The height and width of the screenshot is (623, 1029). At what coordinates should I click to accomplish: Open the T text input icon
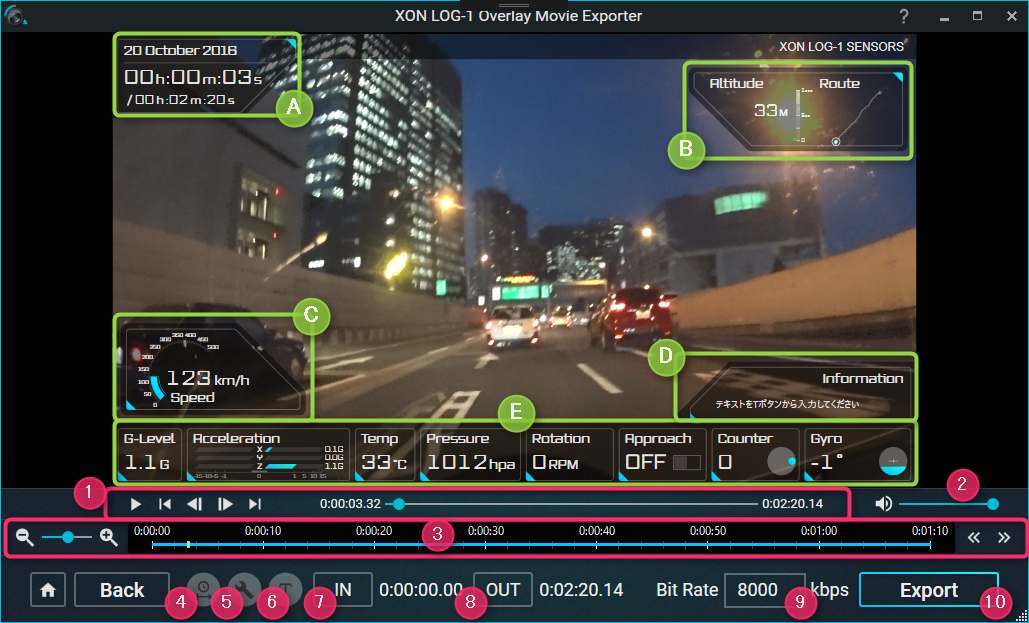[x=286, y=588]
